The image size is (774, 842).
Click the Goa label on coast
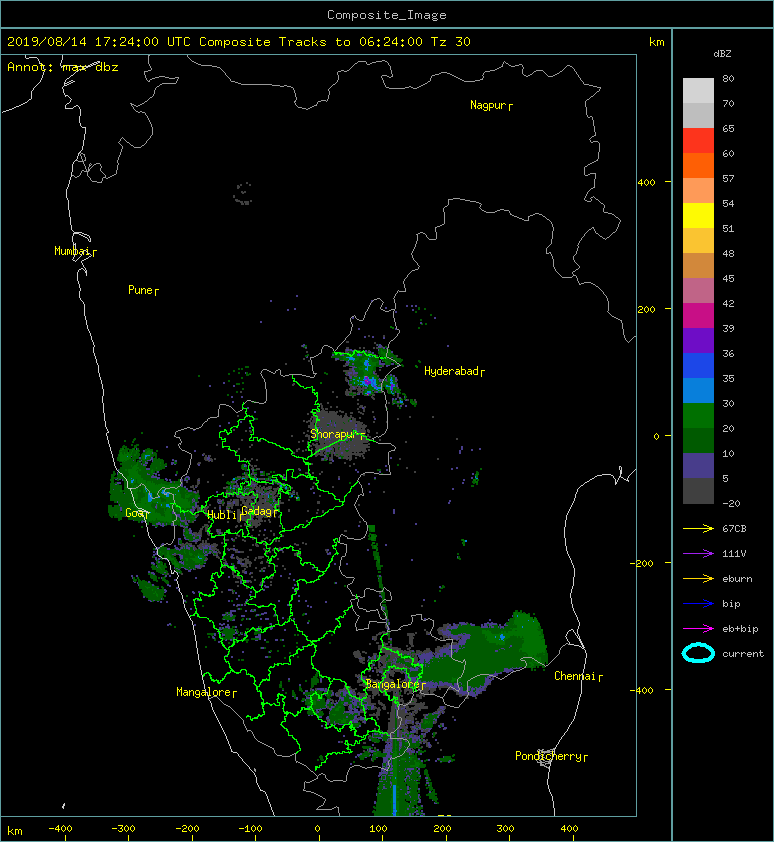click(x=134, y=513)
